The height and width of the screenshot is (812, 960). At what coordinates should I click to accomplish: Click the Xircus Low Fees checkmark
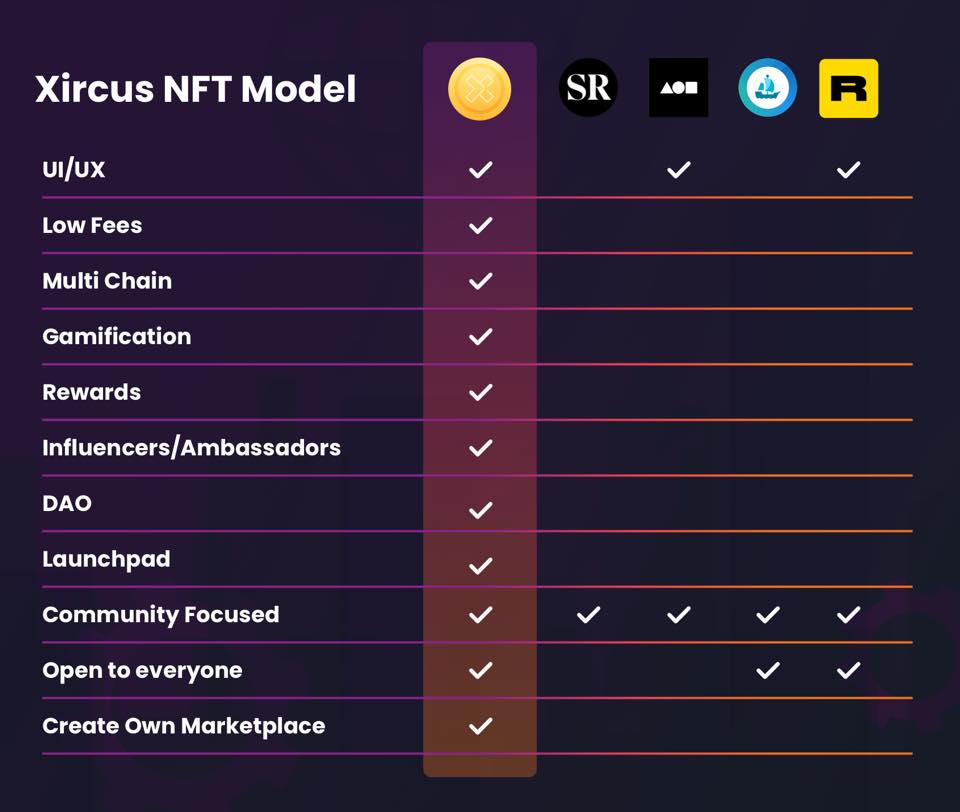pyautogui.click(x=480, y=225)
